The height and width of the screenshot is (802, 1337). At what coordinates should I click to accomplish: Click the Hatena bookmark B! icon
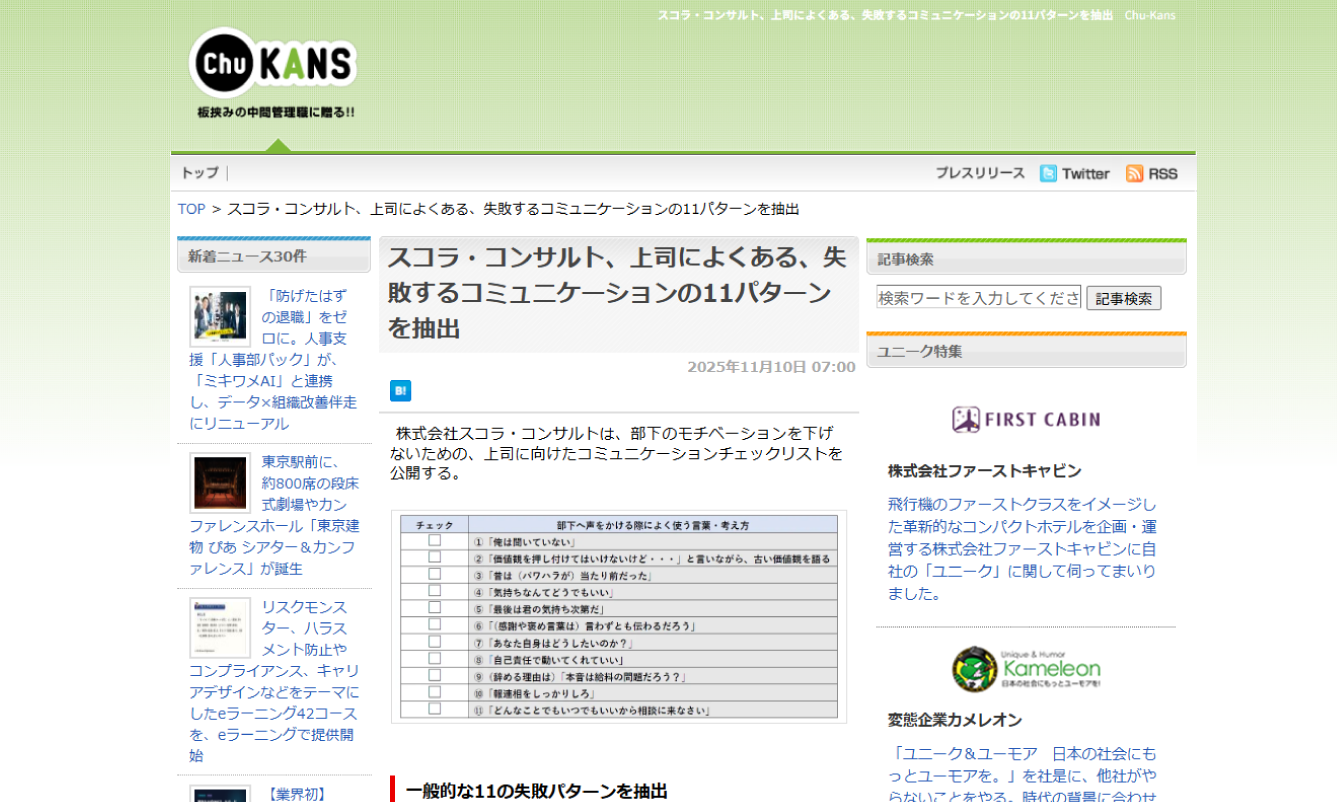(x=400, y=391)
